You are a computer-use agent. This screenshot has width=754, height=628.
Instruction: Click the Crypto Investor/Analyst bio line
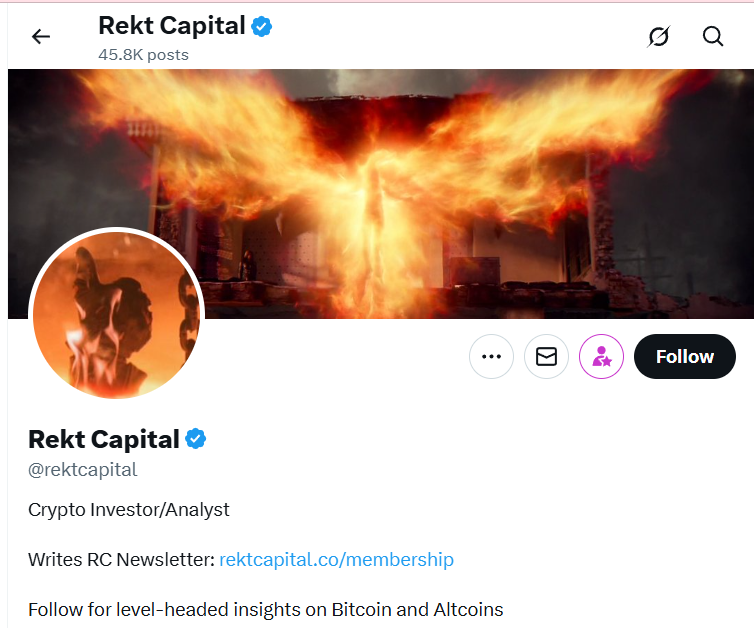(129, 510)
